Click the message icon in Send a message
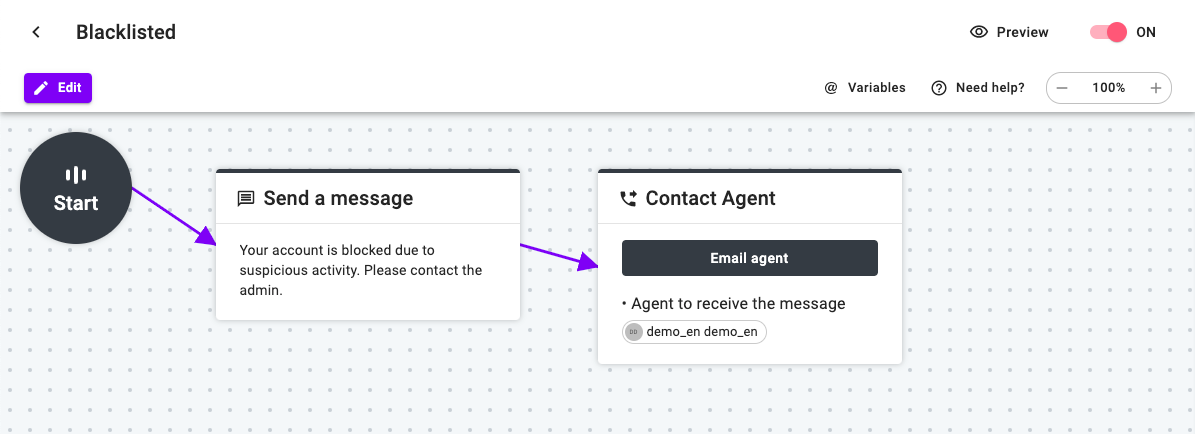The height and width of the screenshot is (434, 1195). click(245, 199)
